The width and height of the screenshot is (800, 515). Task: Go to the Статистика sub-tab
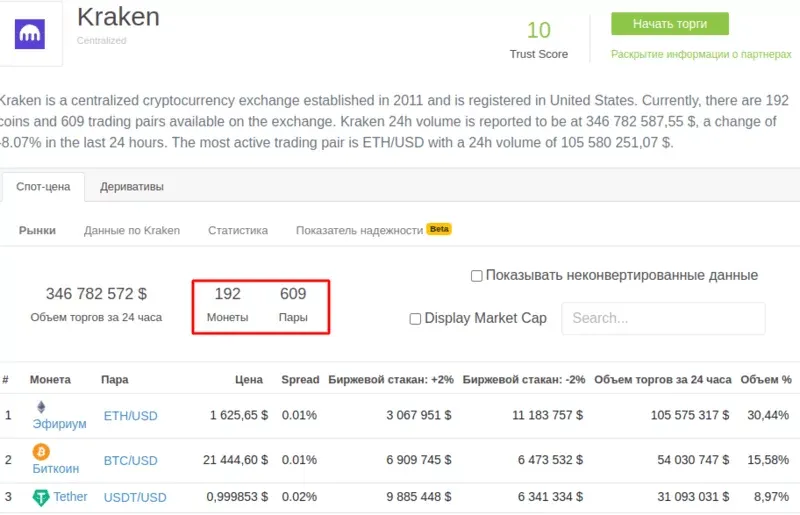[x=238, y=231]
